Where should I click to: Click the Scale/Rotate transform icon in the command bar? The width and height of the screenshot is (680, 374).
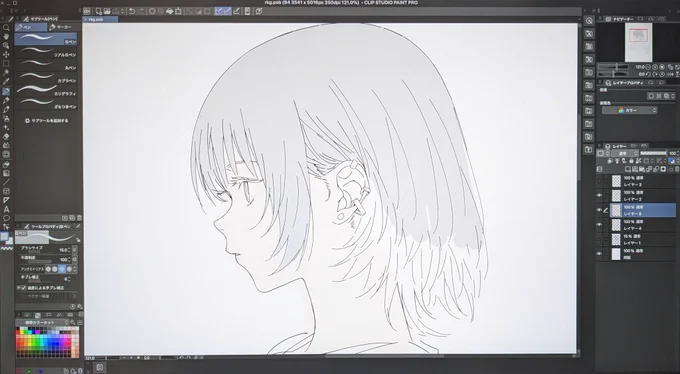click(178, 11)
